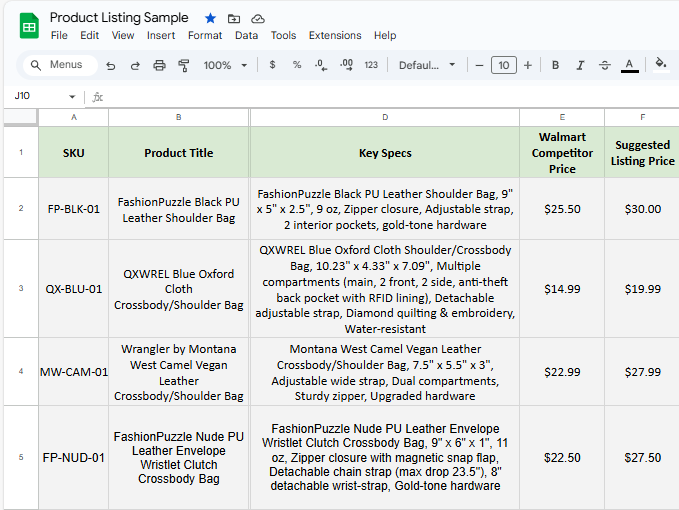Toggle bold formatting
679x510 pixels.
(555, 65)
